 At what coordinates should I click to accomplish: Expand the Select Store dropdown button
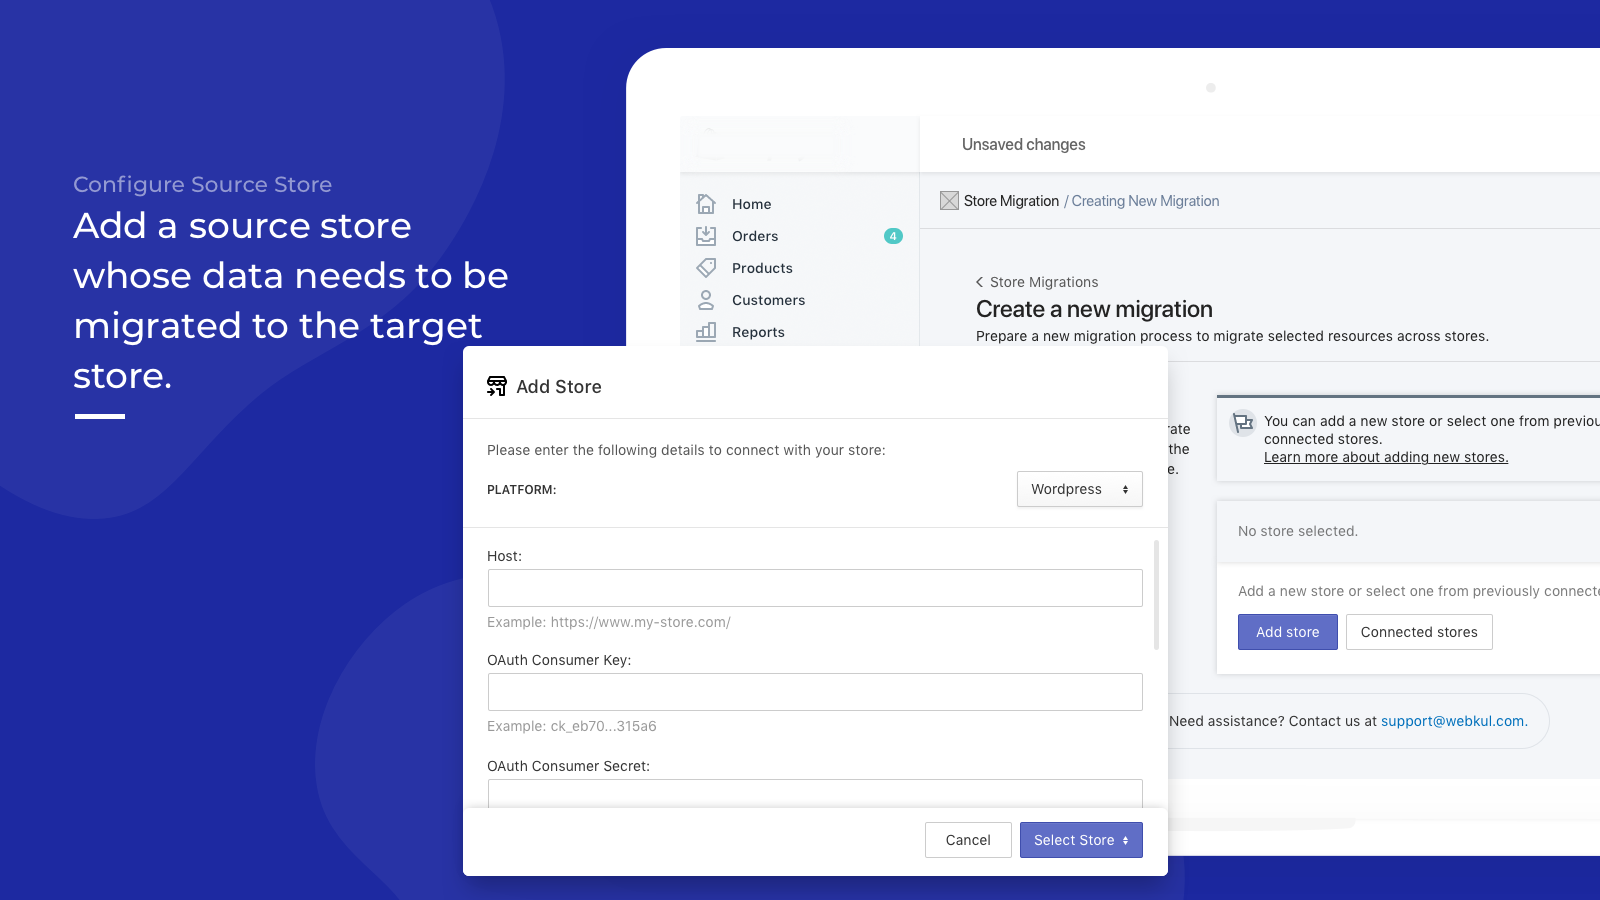[x=1081, y=839]
